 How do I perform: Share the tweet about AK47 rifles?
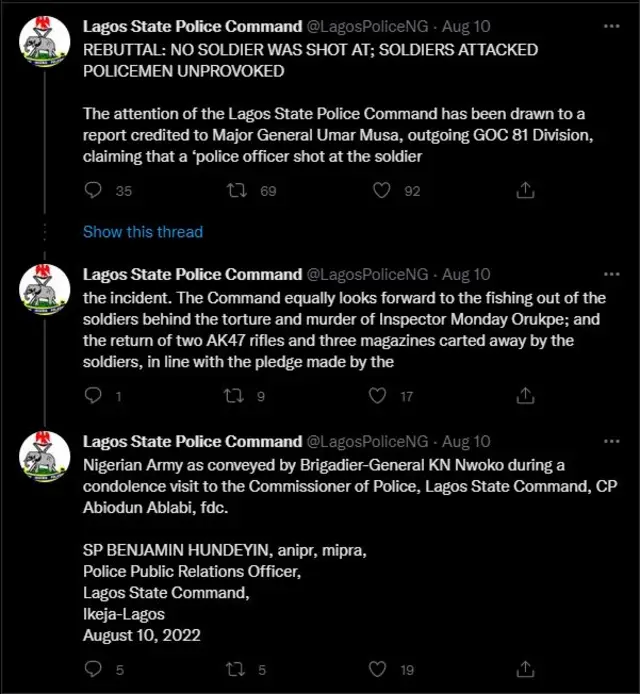pos(524,396)
